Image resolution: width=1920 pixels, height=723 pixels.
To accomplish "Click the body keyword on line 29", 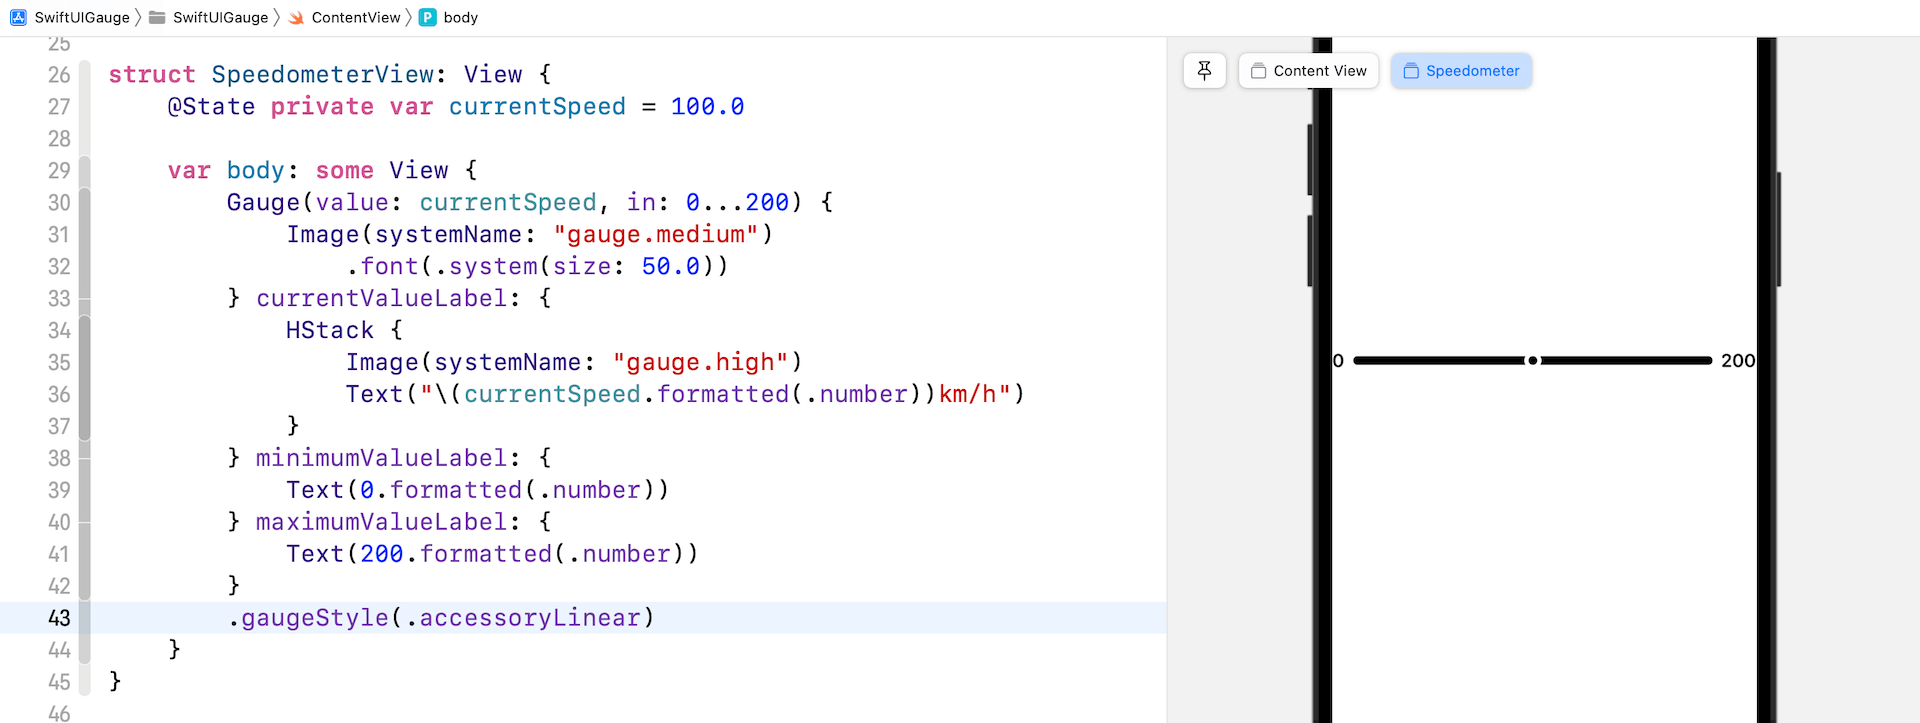I will click(x=255, y=171).
